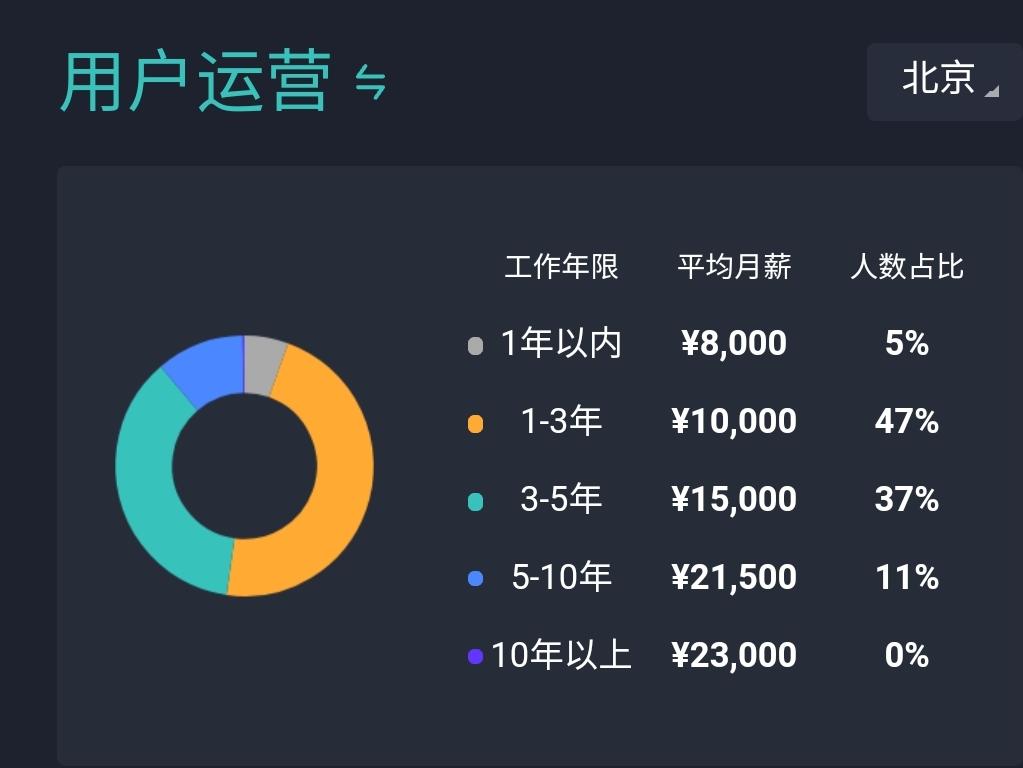This screenshot has height=768, width=1023.
Task: Sort by the 平均月薪 column header
Action: click(734, 267)
